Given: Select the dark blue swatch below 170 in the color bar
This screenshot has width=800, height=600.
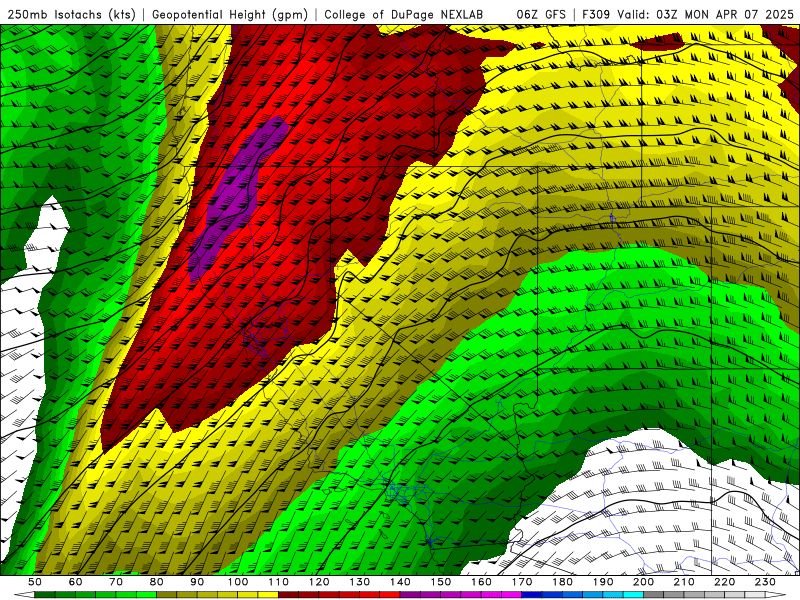Looking at the screenshot, I should (x=532, y=595).
